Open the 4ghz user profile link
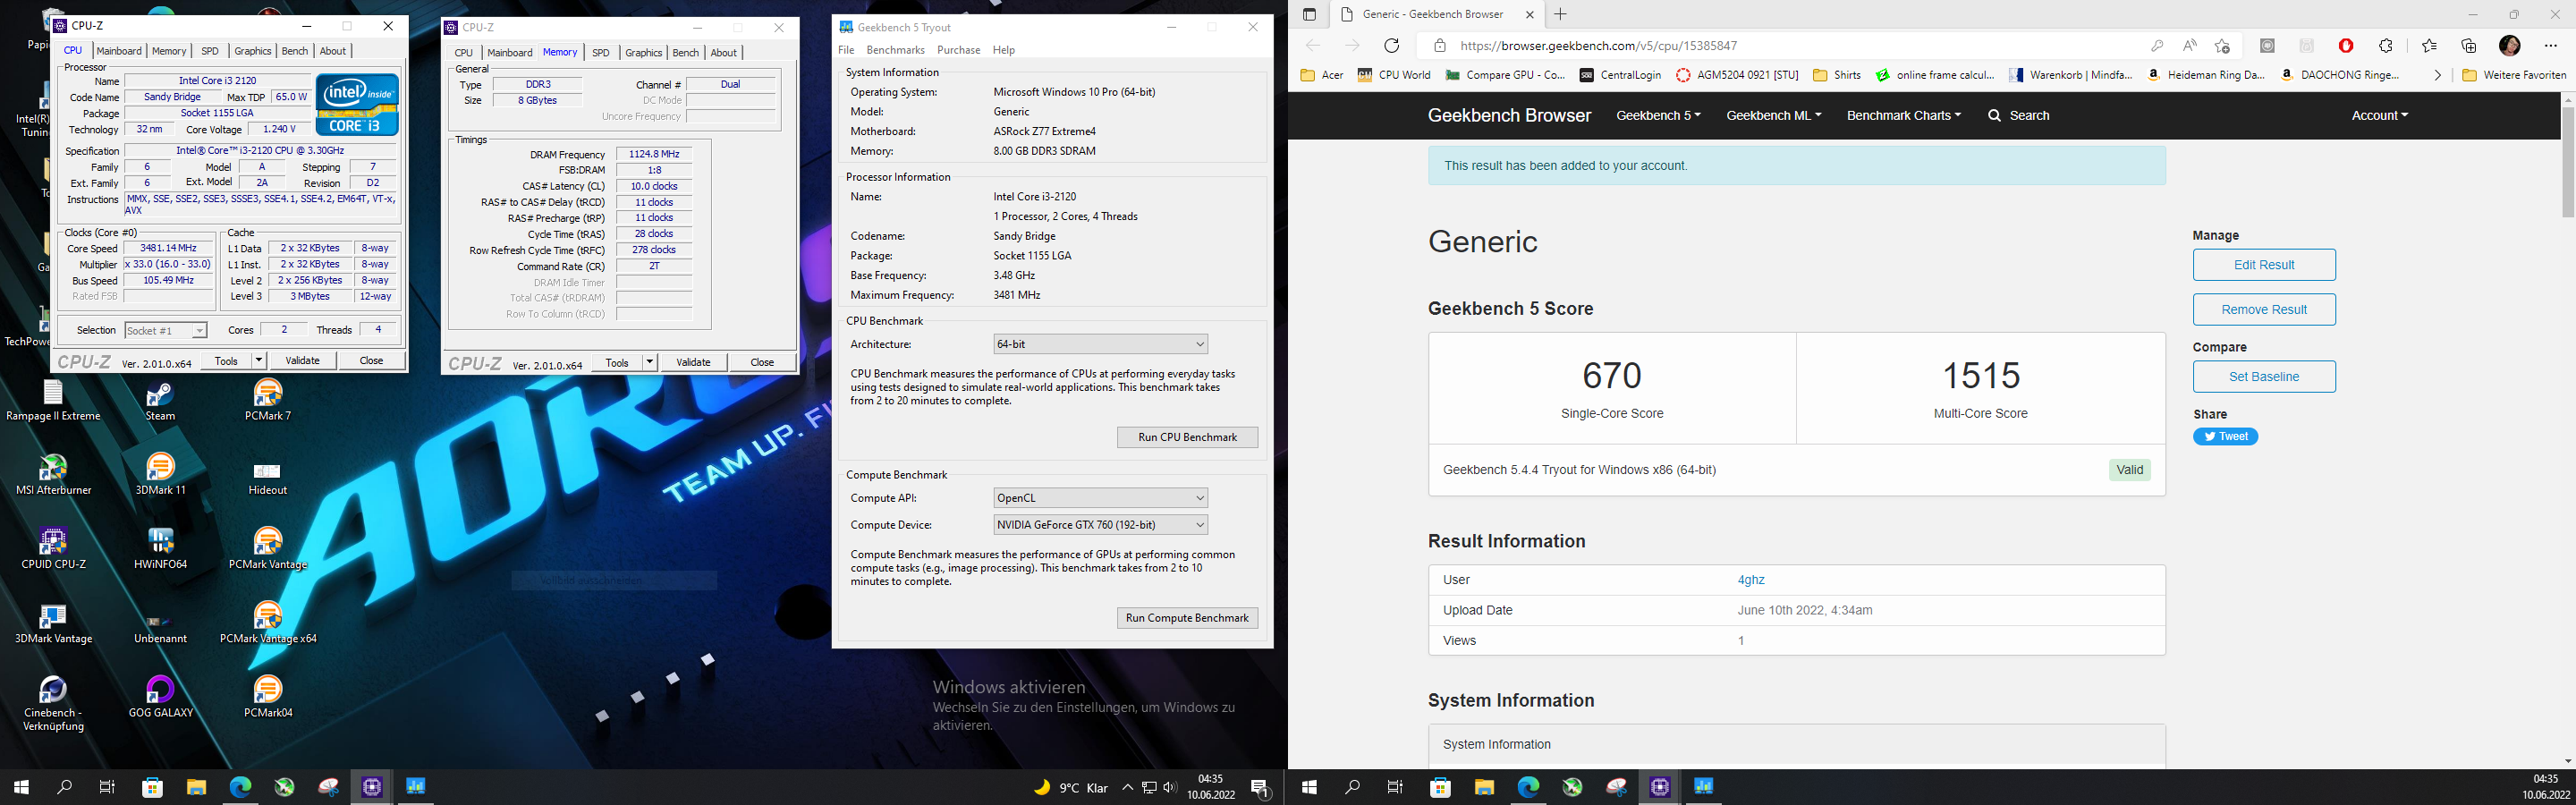 click(x=1751, y=580)
